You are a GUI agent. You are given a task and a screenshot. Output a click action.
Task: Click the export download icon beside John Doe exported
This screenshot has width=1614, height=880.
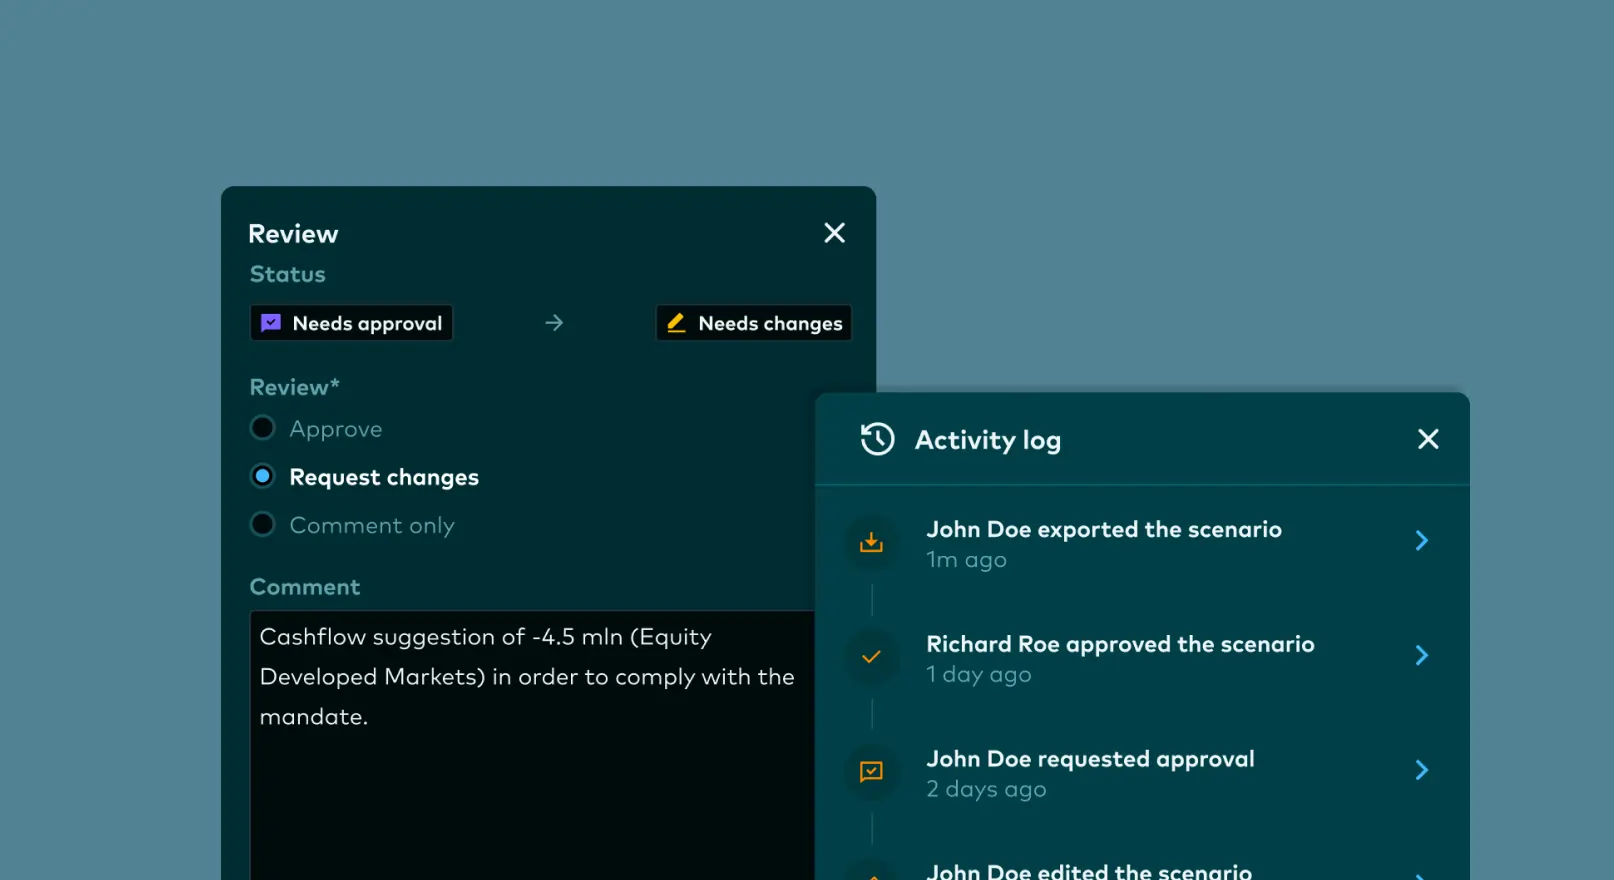pyautogui.click(x=871, y=542)
